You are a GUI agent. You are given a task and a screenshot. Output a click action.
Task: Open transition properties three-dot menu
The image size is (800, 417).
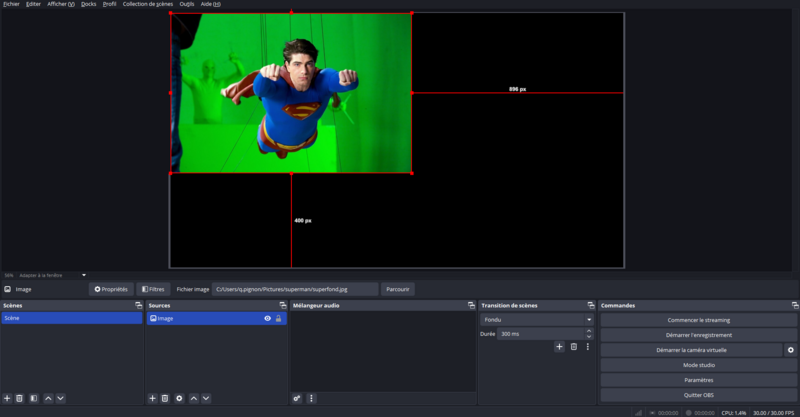point(588,347)
